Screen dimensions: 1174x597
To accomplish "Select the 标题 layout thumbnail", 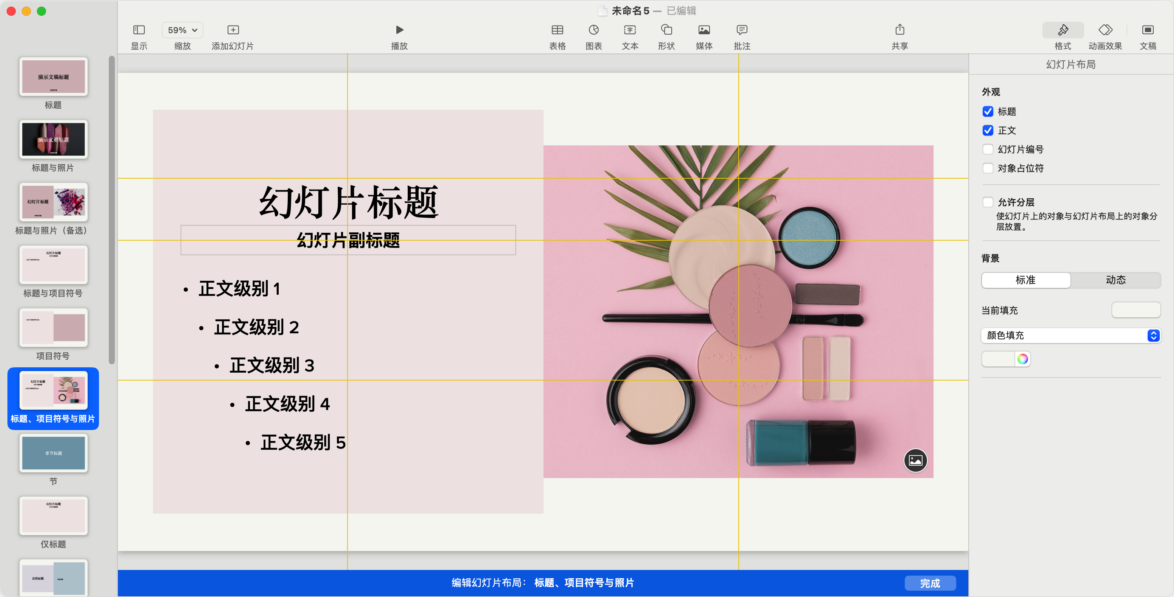I will tap(53, 76).
